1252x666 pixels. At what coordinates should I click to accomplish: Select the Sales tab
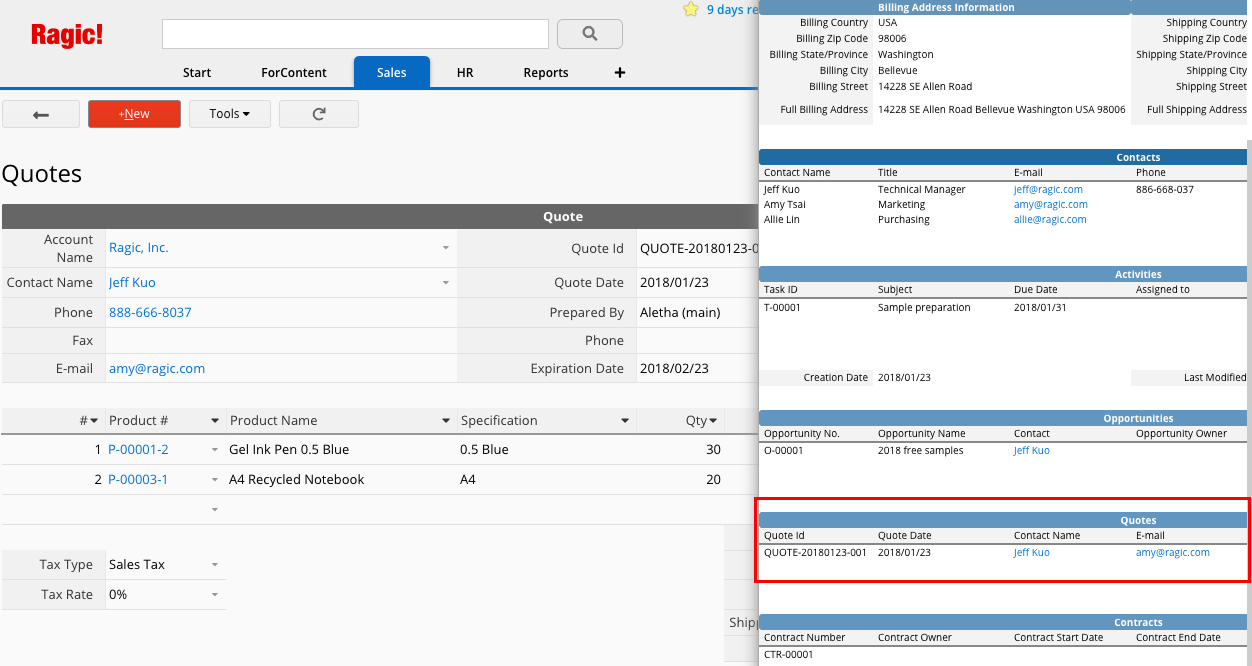[392, 72]
